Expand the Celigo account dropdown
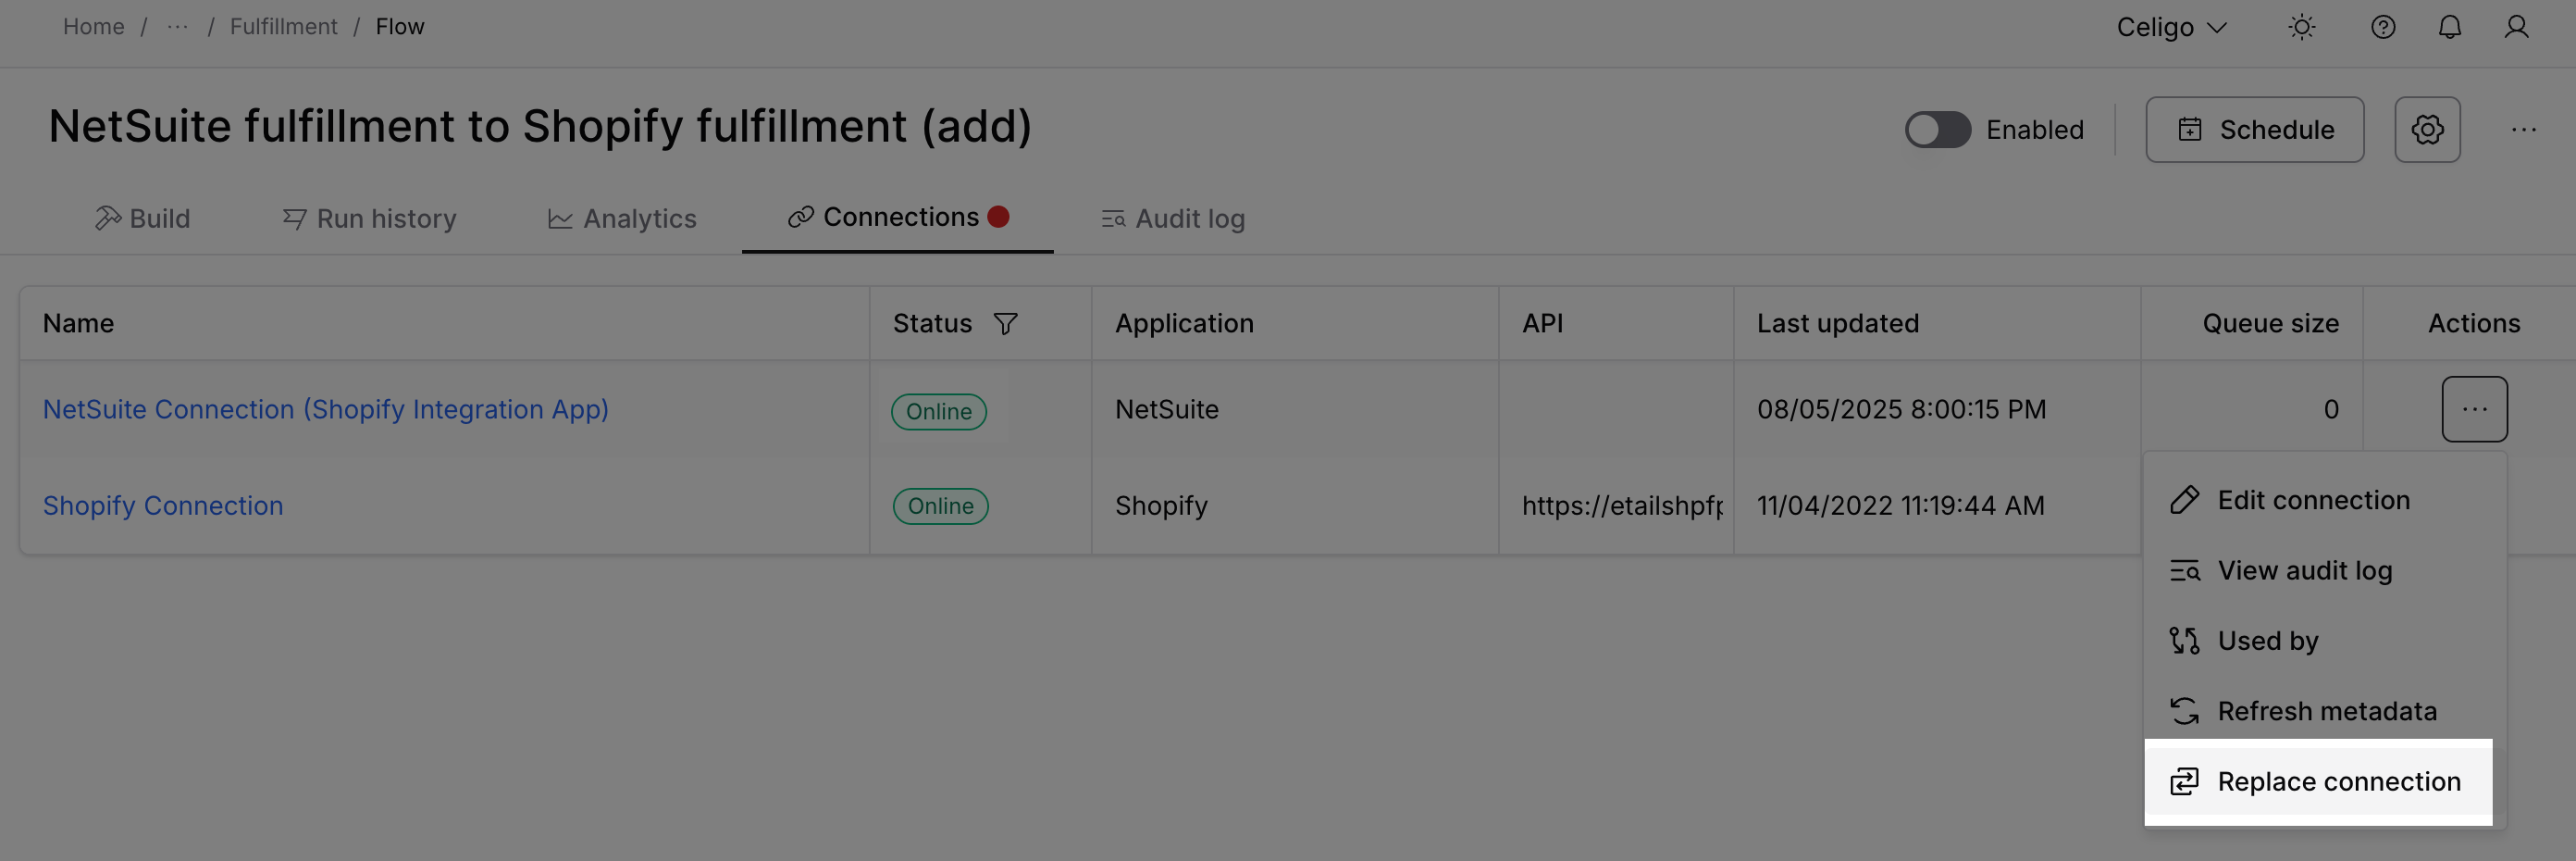 (2172, 27)
